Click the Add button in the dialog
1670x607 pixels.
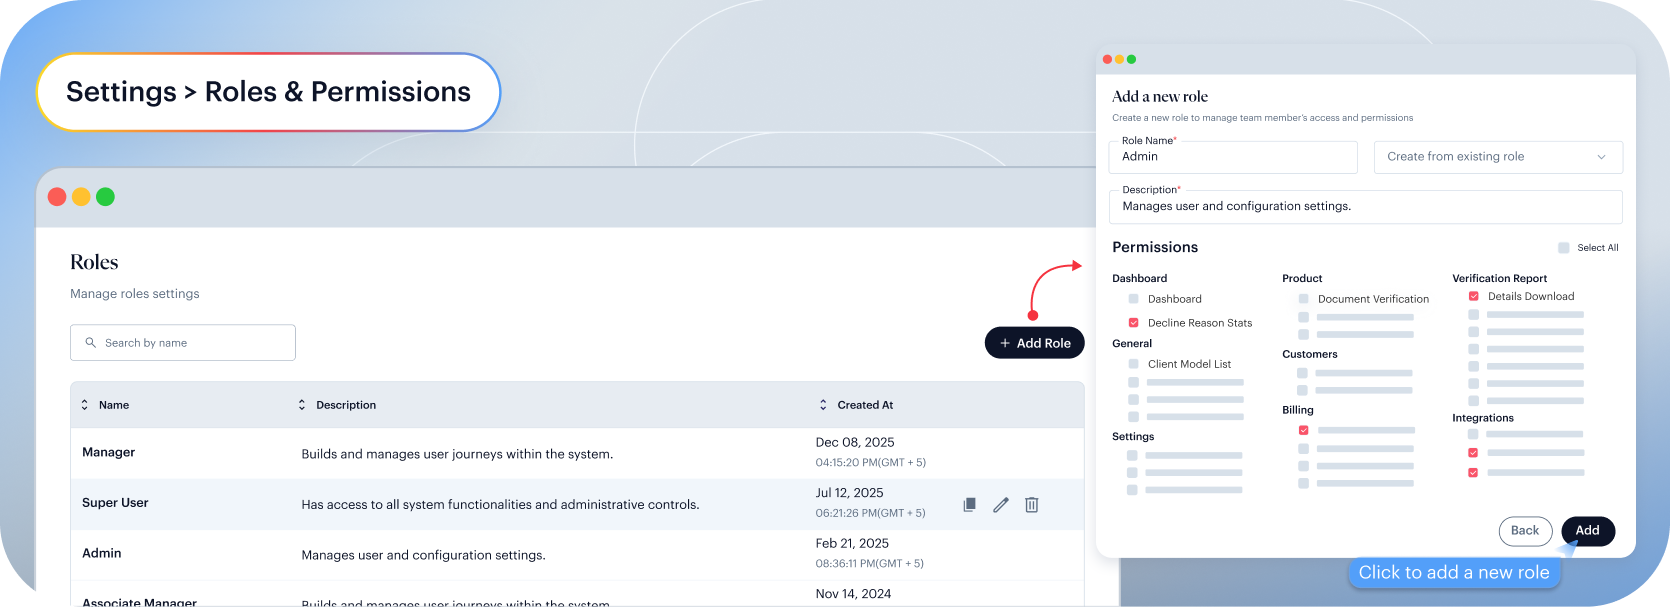pyautogui.click(x=1587, y=531)
